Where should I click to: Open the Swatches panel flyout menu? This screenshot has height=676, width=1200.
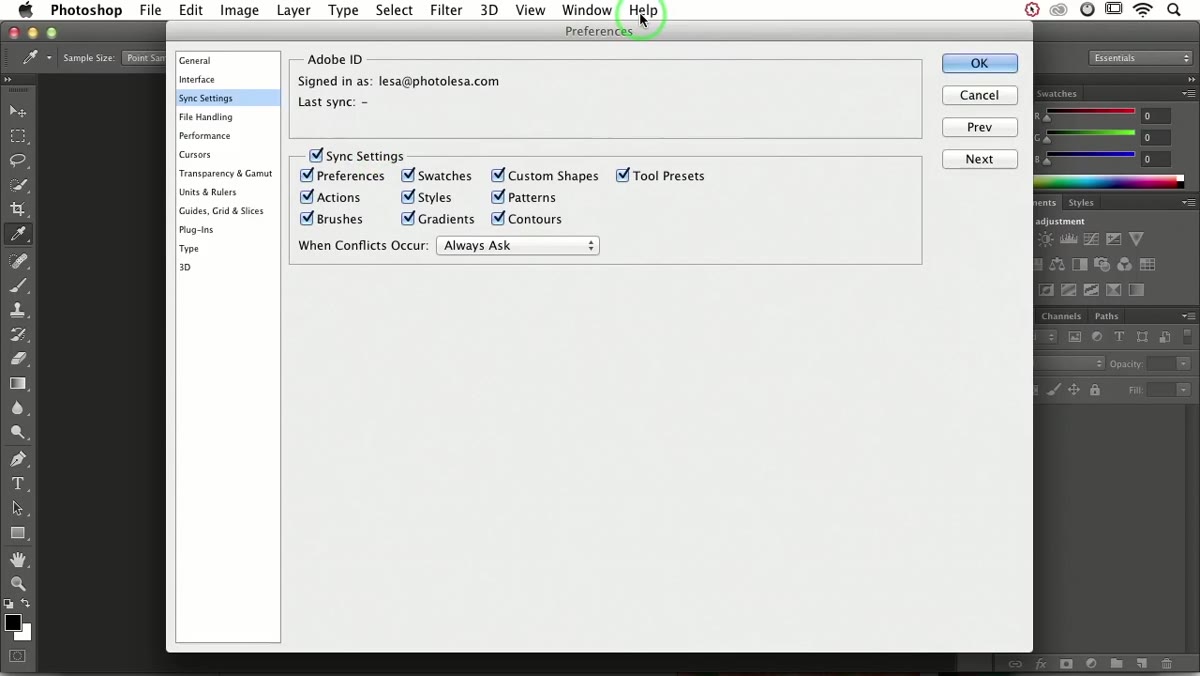1188,93
